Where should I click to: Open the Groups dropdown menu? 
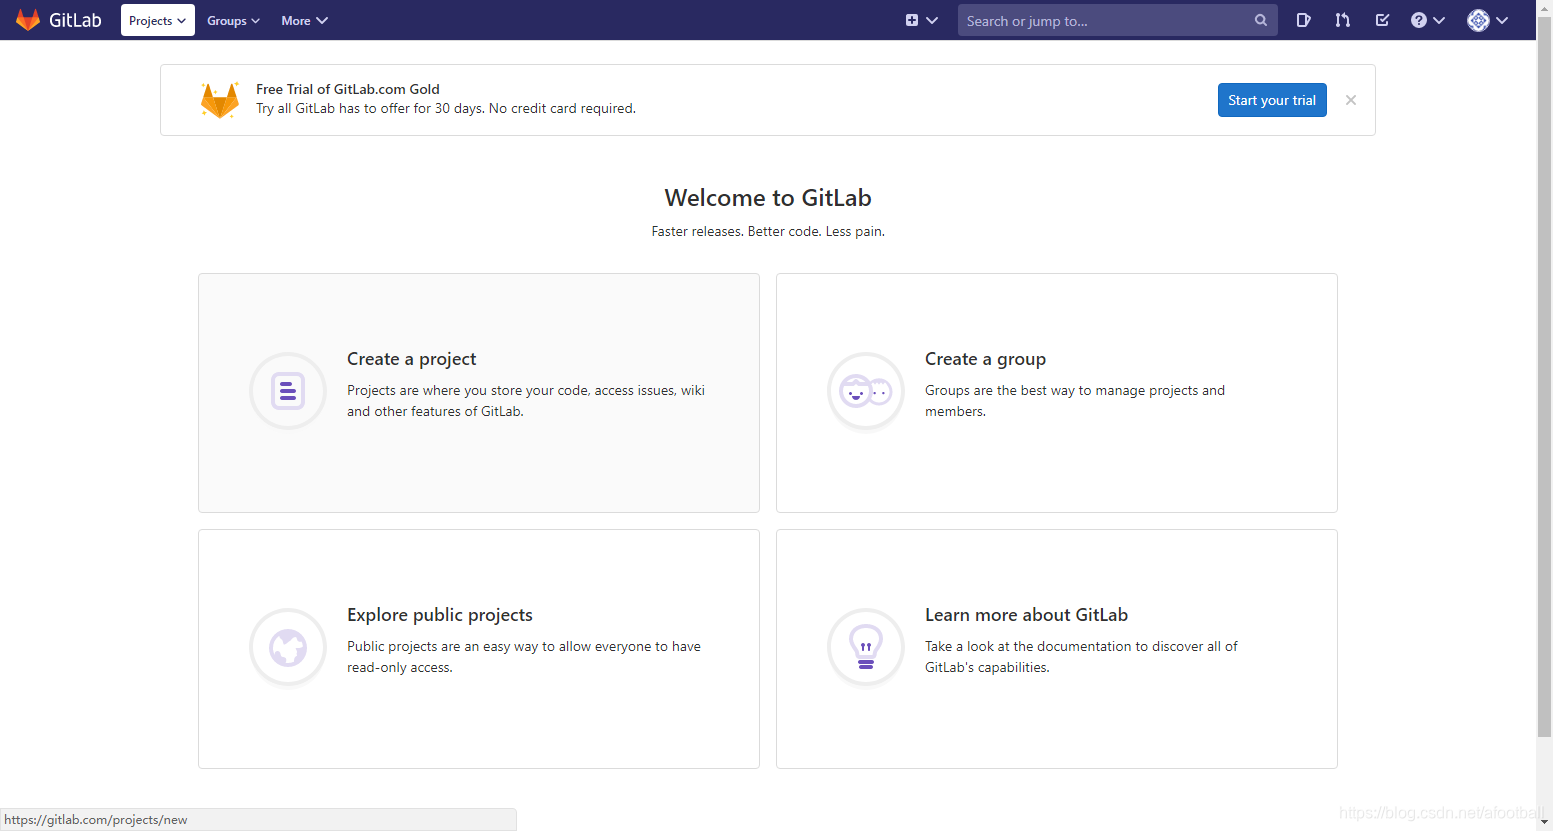[x=233, y=20]
